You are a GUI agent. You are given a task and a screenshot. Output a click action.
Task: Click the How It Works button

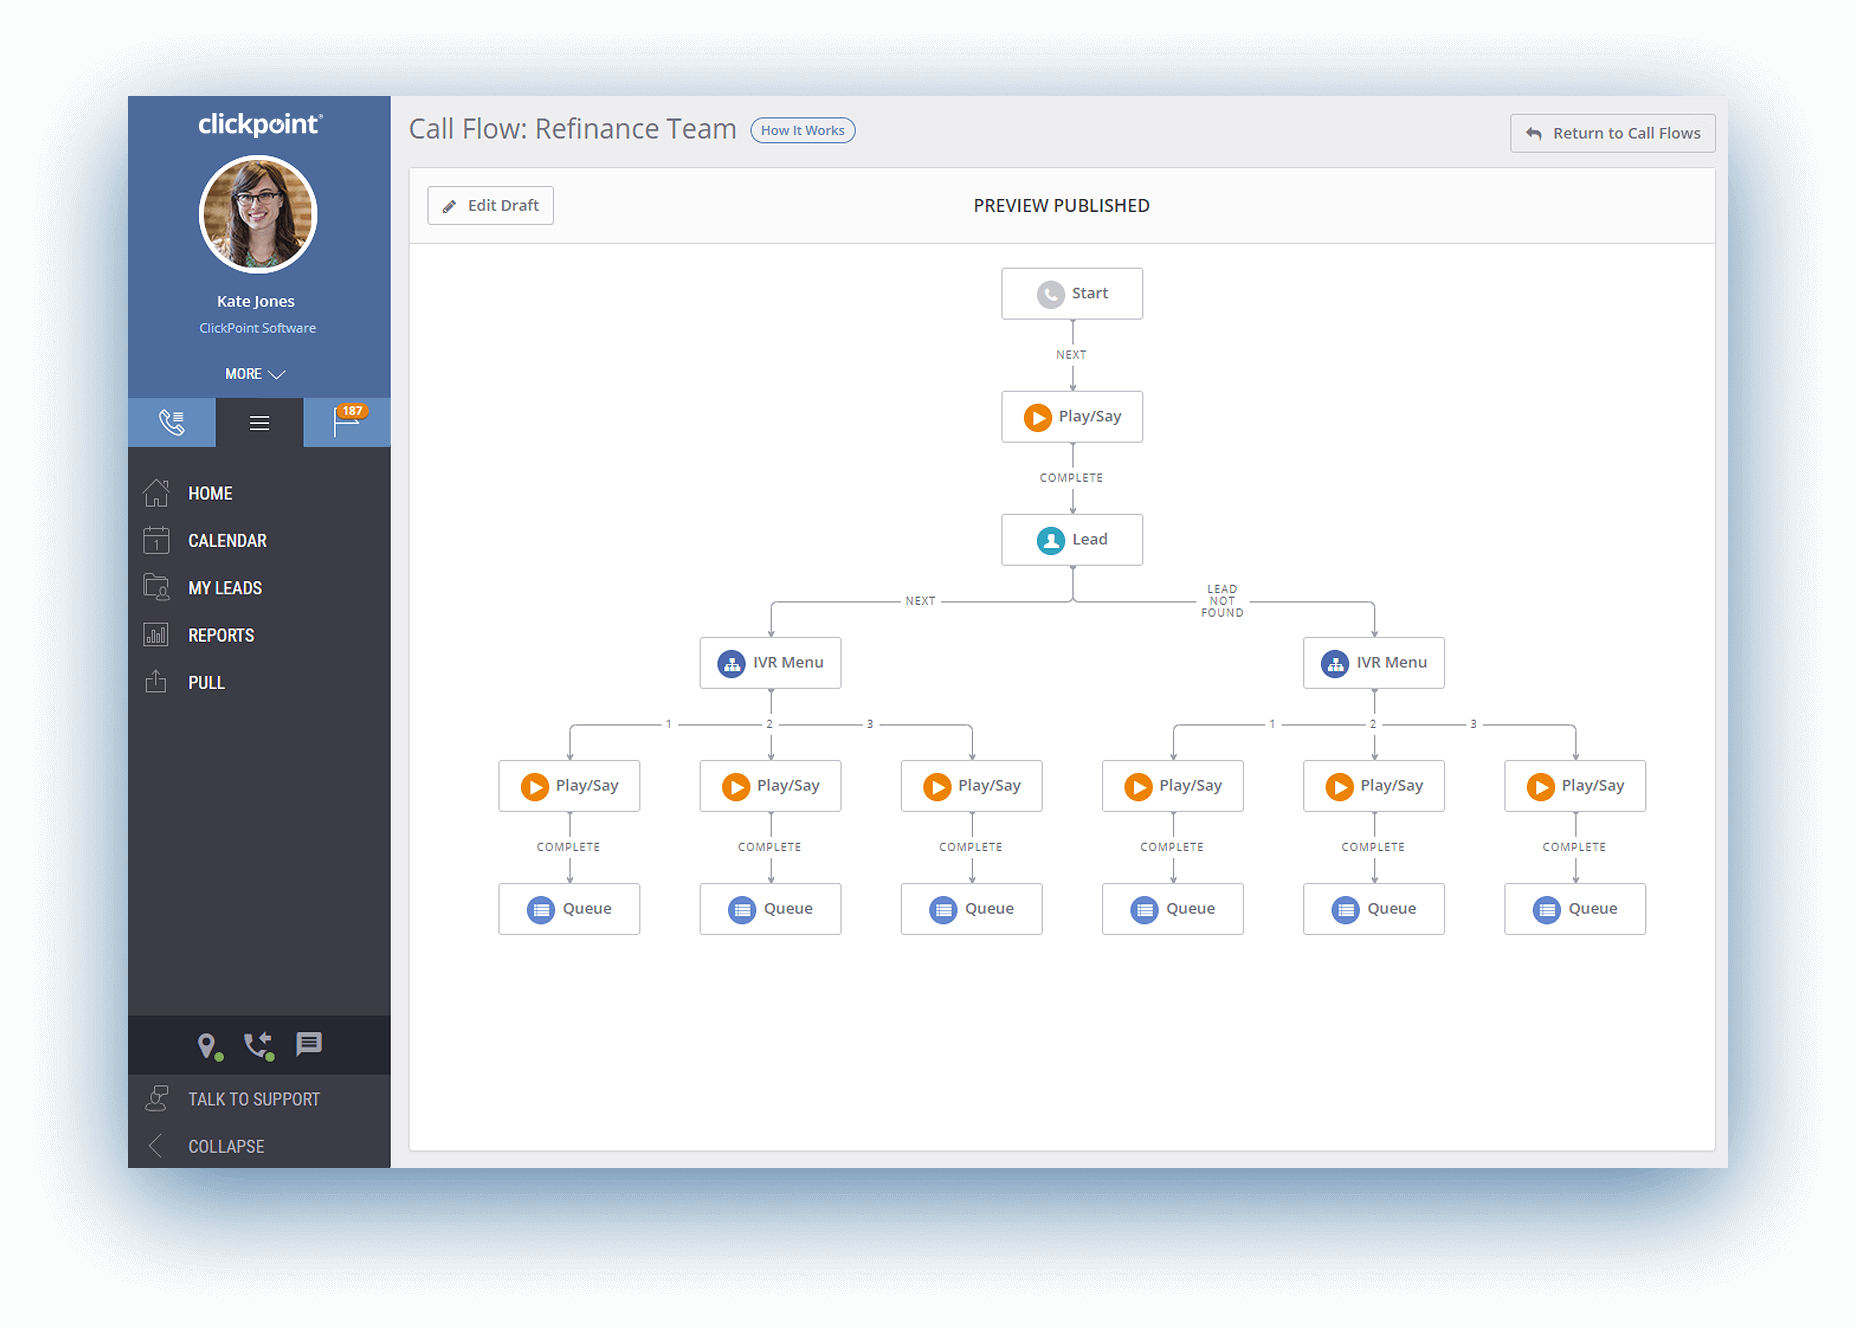point(803,130)
